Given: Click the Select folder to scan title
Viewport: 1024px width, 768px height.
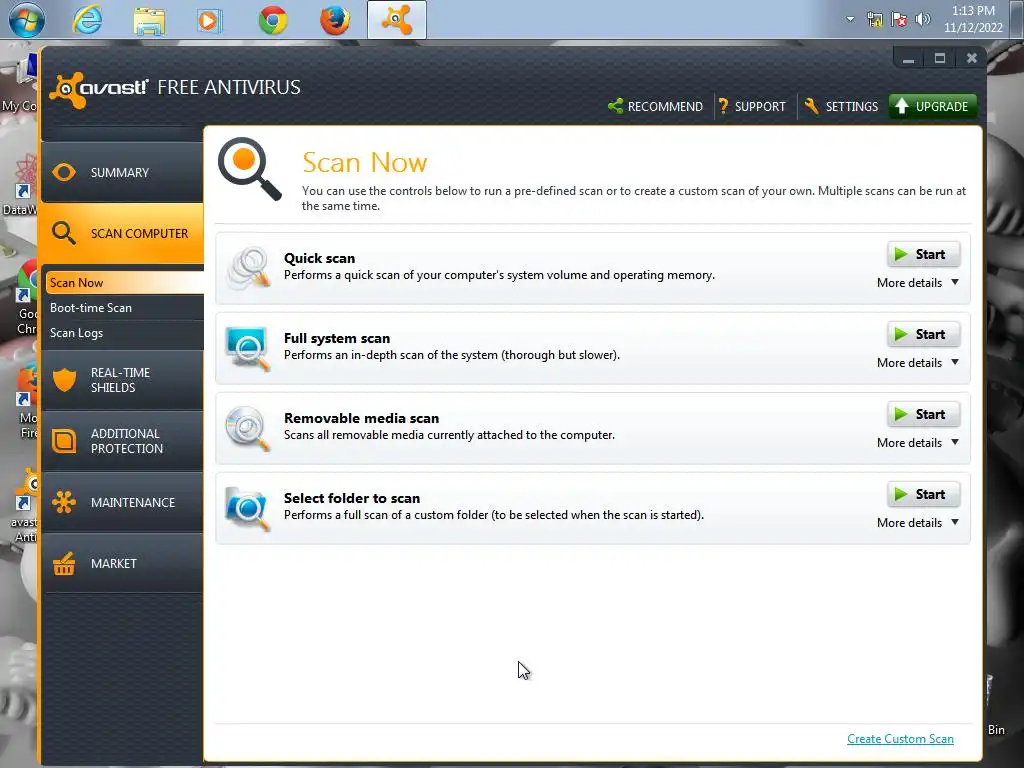Looking at the screenshot, I should [352, 498].
